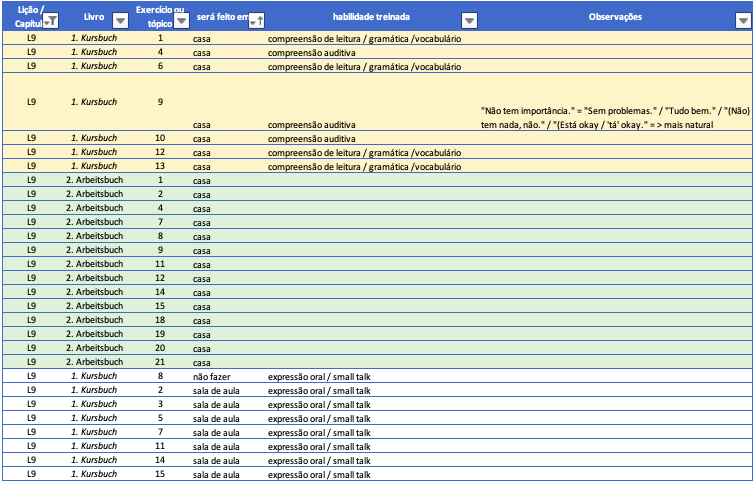Open the 'habilidade treinada' filter dropdown
755x481 pixels.
[x=468, y=20]
